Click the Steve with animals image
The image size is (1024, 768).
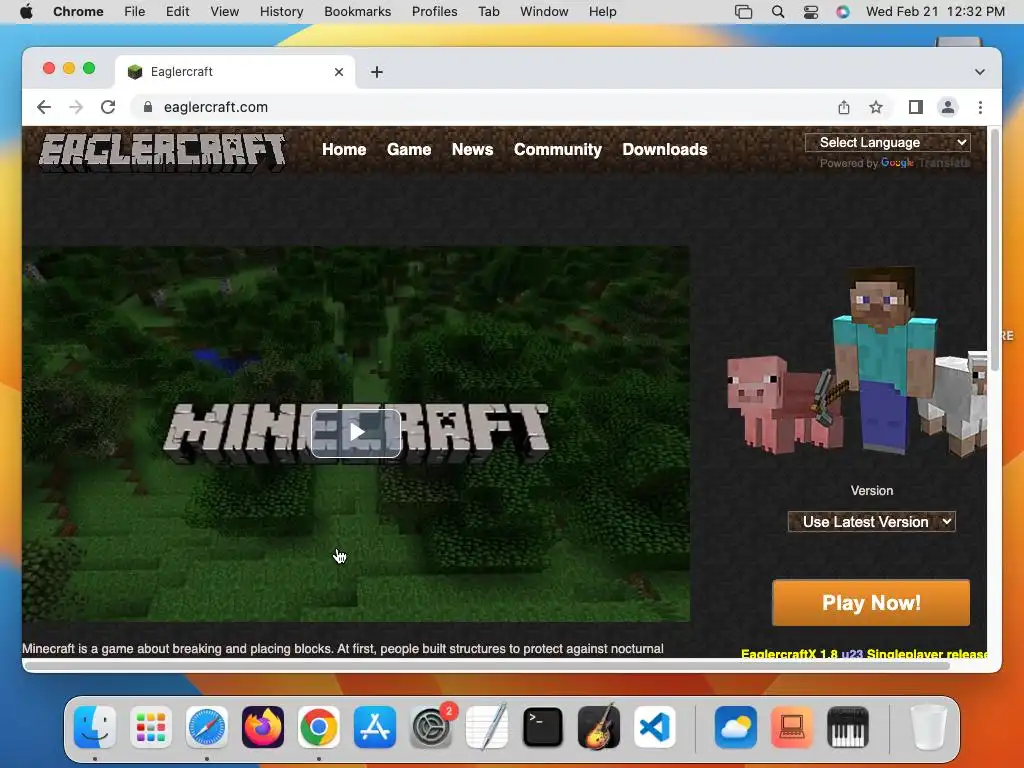[857, 361]
